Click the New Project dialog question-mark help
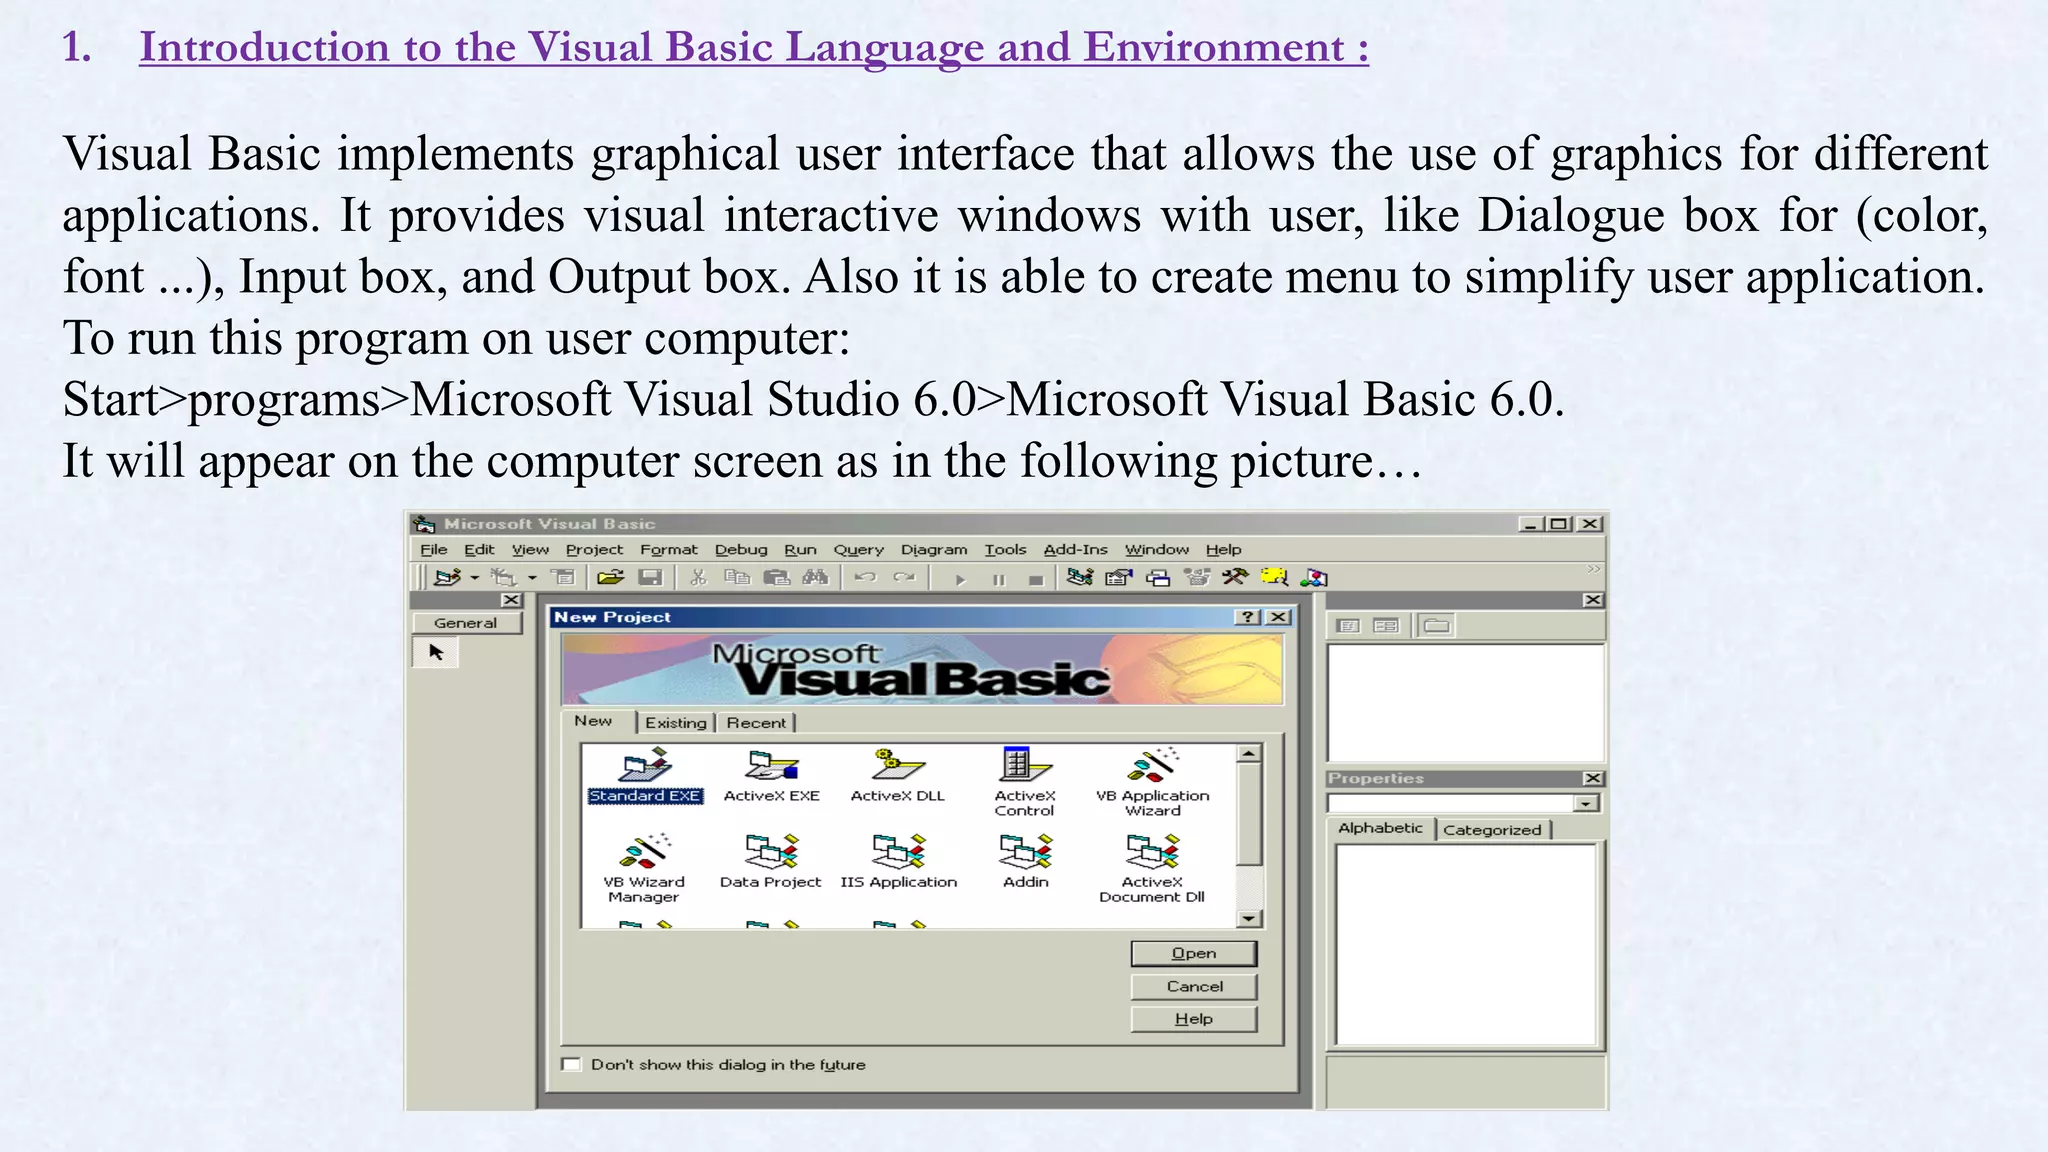 pos(1248,617)
